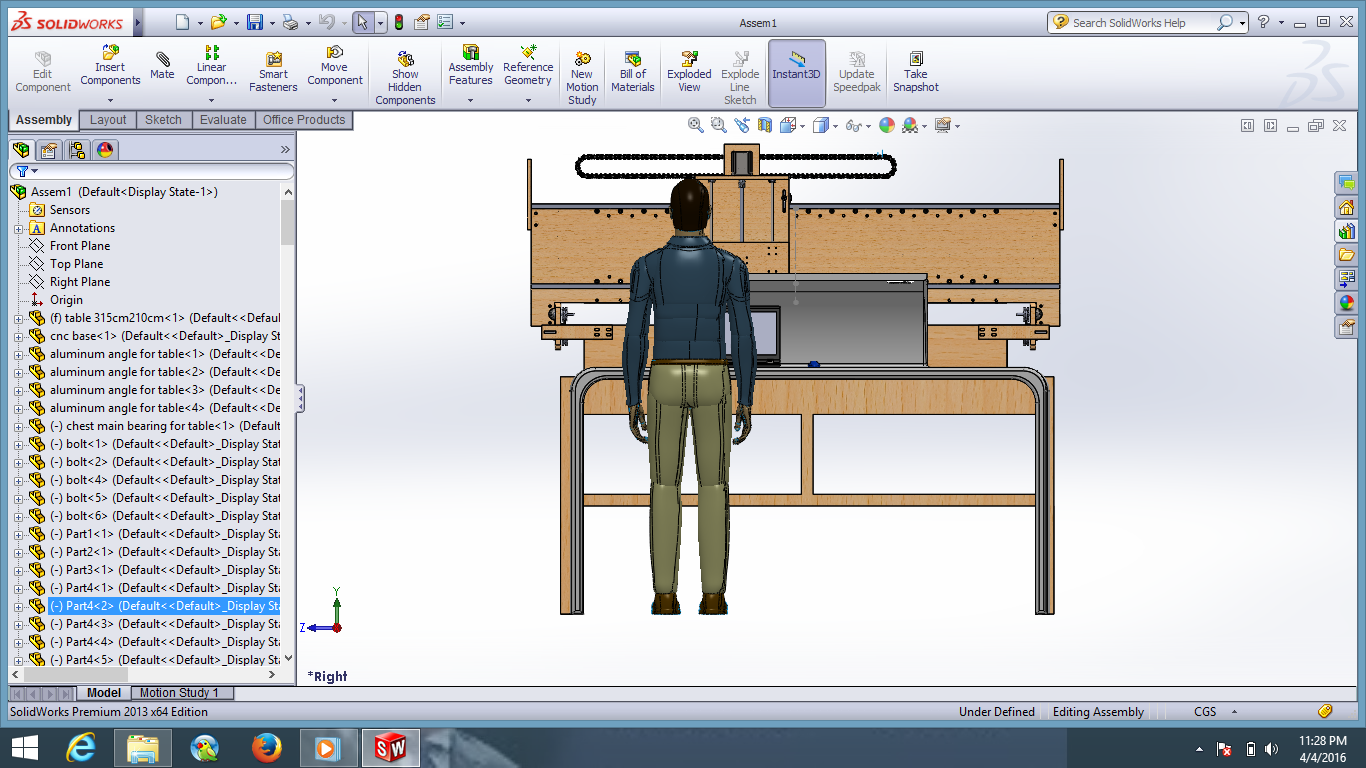Select Front Plane in the tree
1366x768 pixels.
[x=80, y=246]
